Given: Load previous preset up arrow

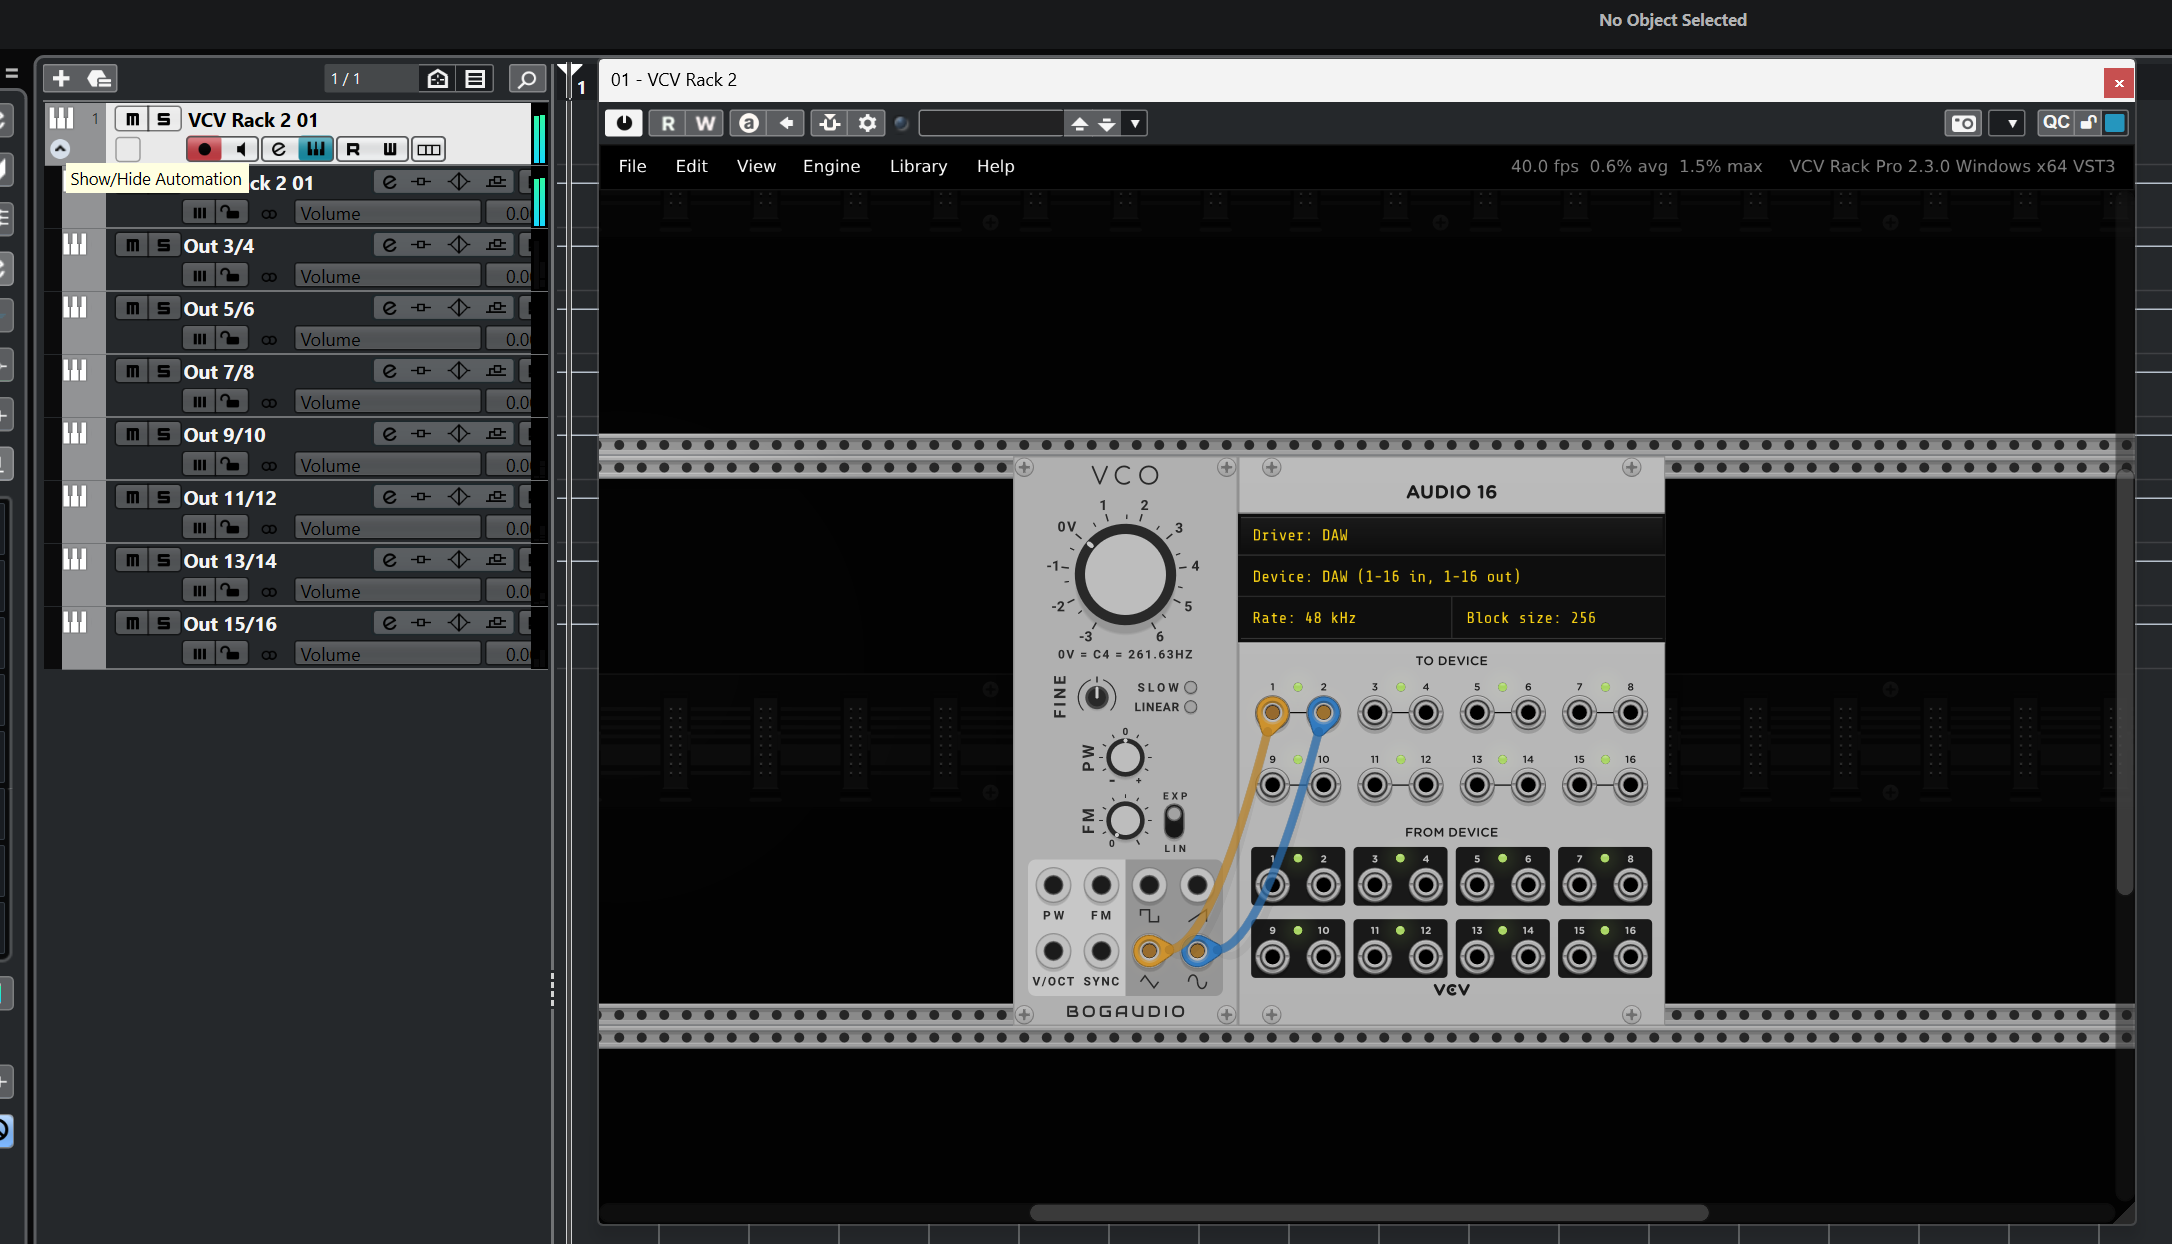Looking at the screenshot, I should (1079, 124).
